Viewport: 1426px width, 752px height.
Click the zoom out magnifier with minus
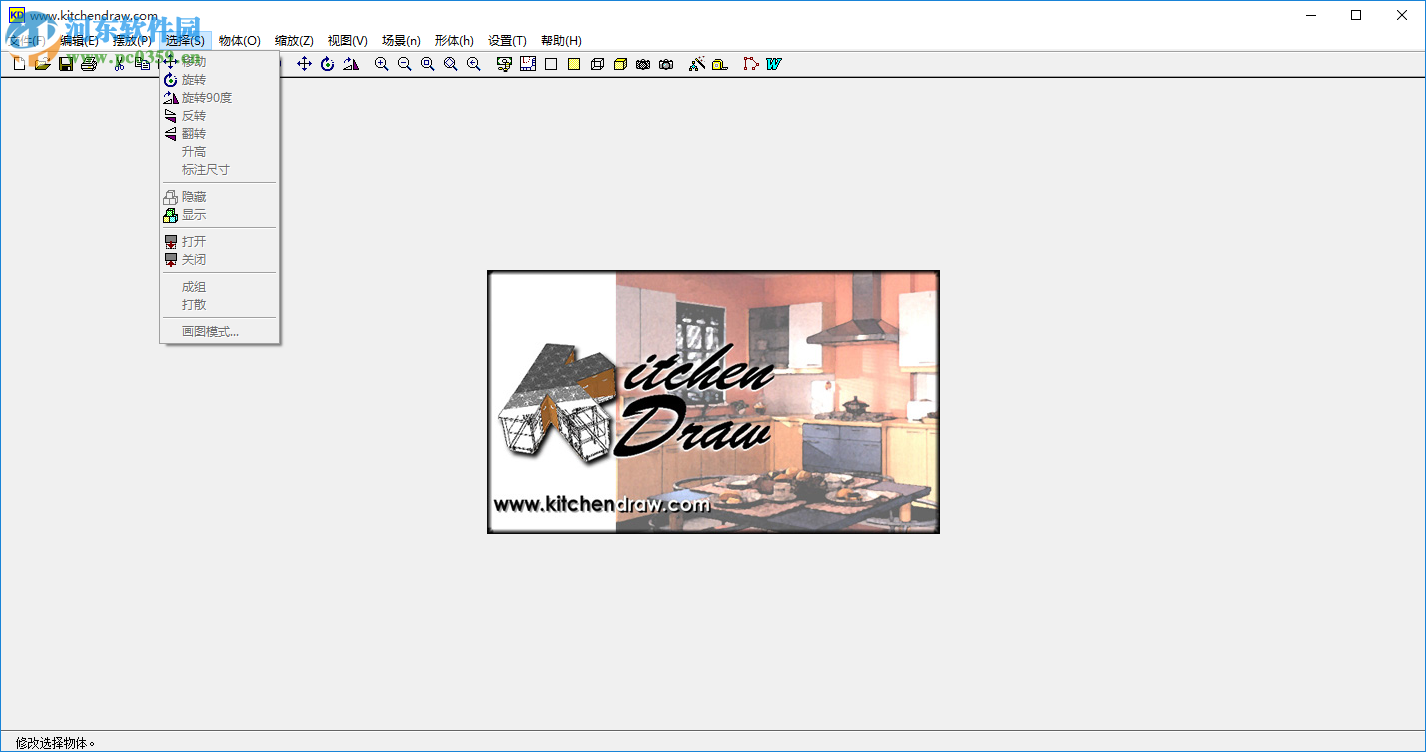[x=404, y=64]
